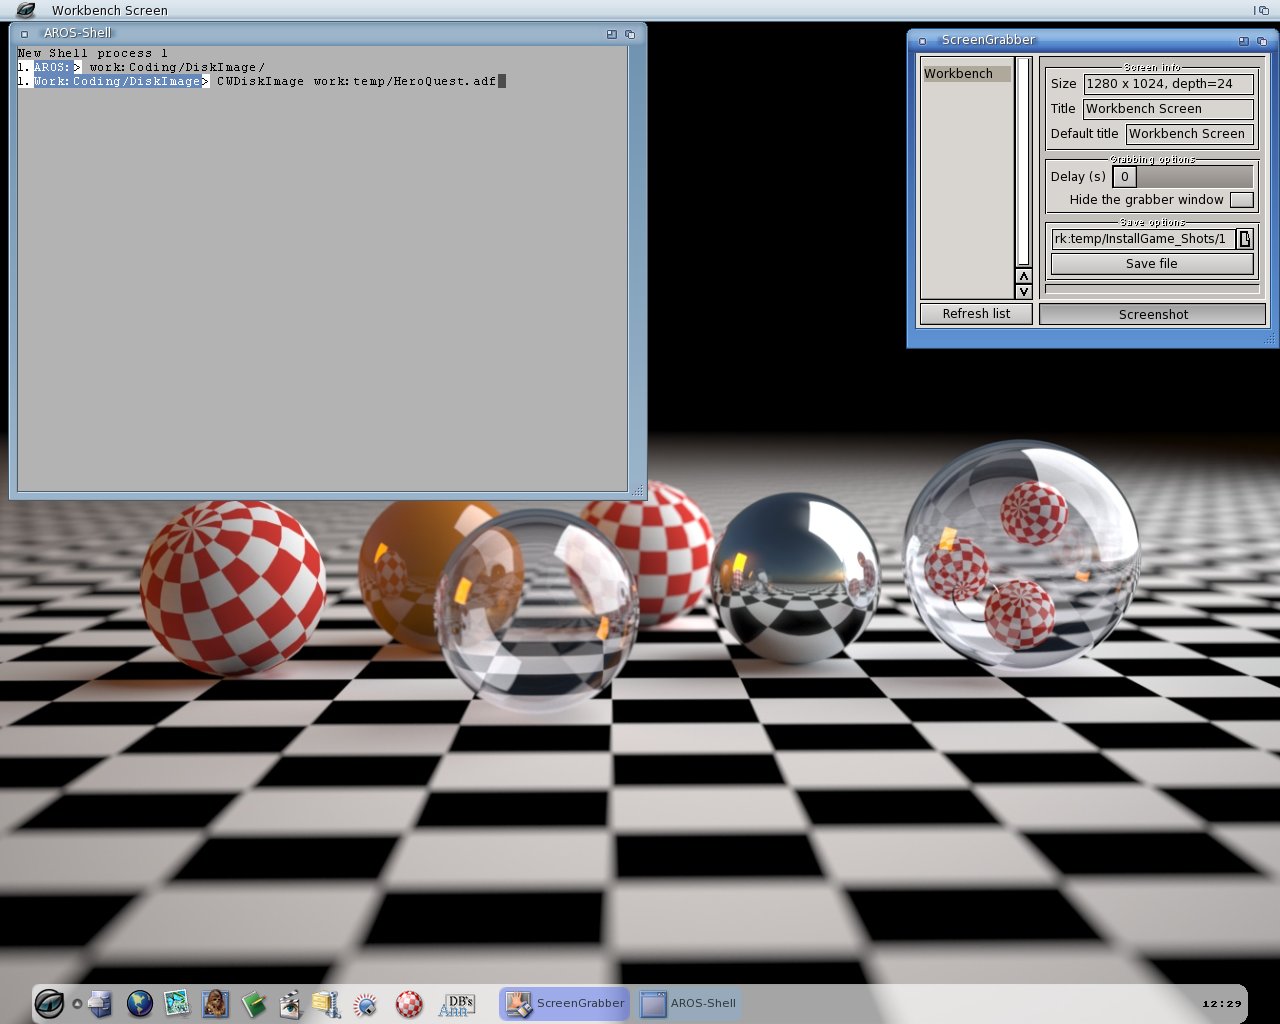The width and height of the screenshot is (1280, 1024).
Task: Open the DB's Ann dock icon
Action: coord(457,1004)
